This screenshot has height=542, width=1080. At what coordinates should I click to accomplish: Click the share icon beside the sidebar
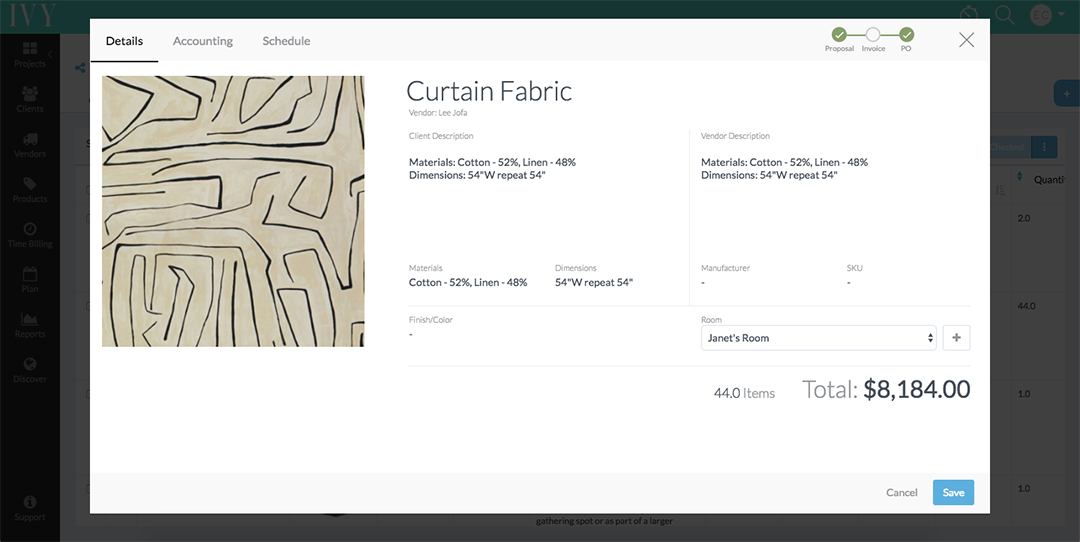coord(80,68)
